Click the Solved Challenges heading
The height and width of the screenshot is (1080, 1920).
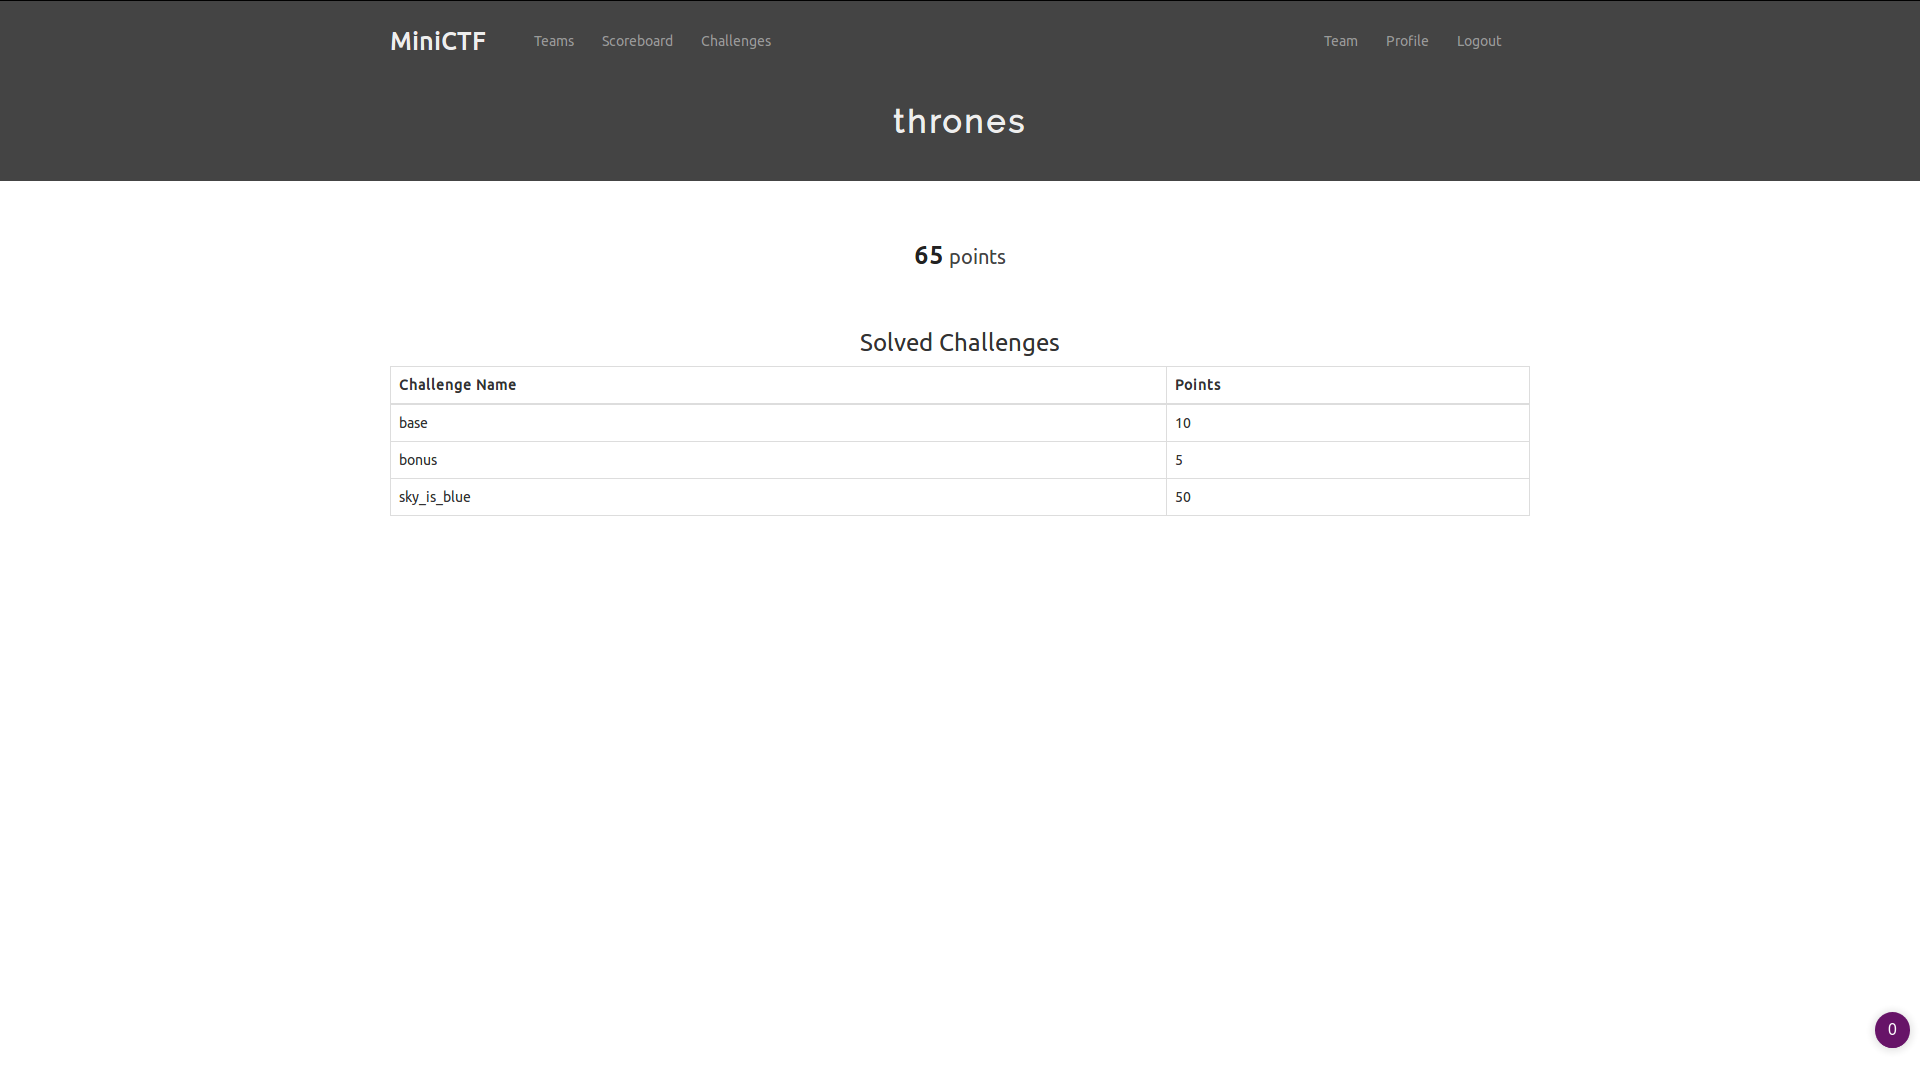(959, 342)
